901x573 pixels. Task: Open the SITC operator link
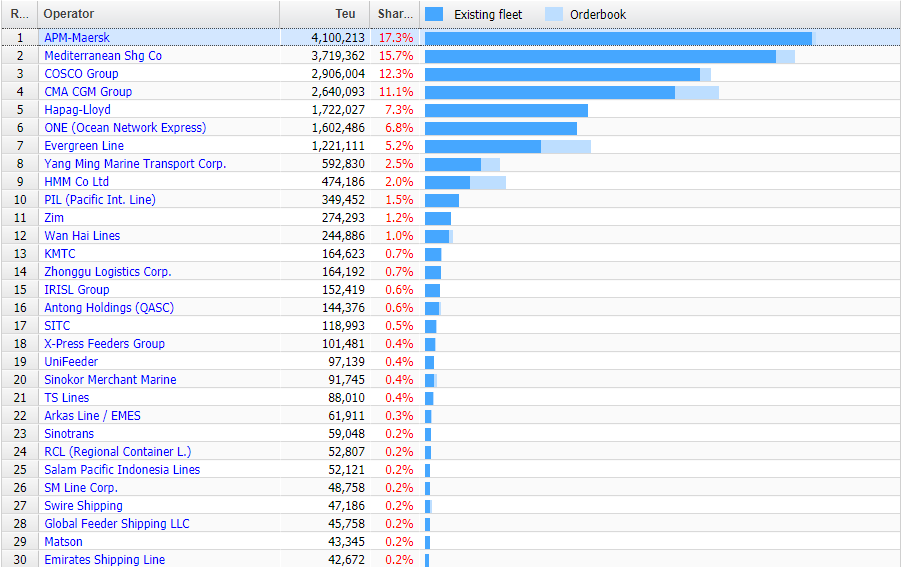57,326
